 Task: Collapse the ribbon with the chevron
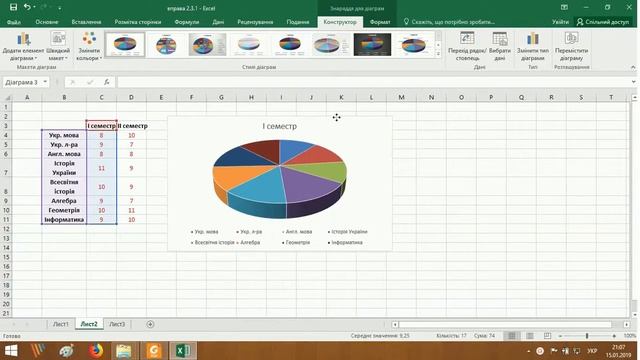pyautogui.click(x=633, y=67)
